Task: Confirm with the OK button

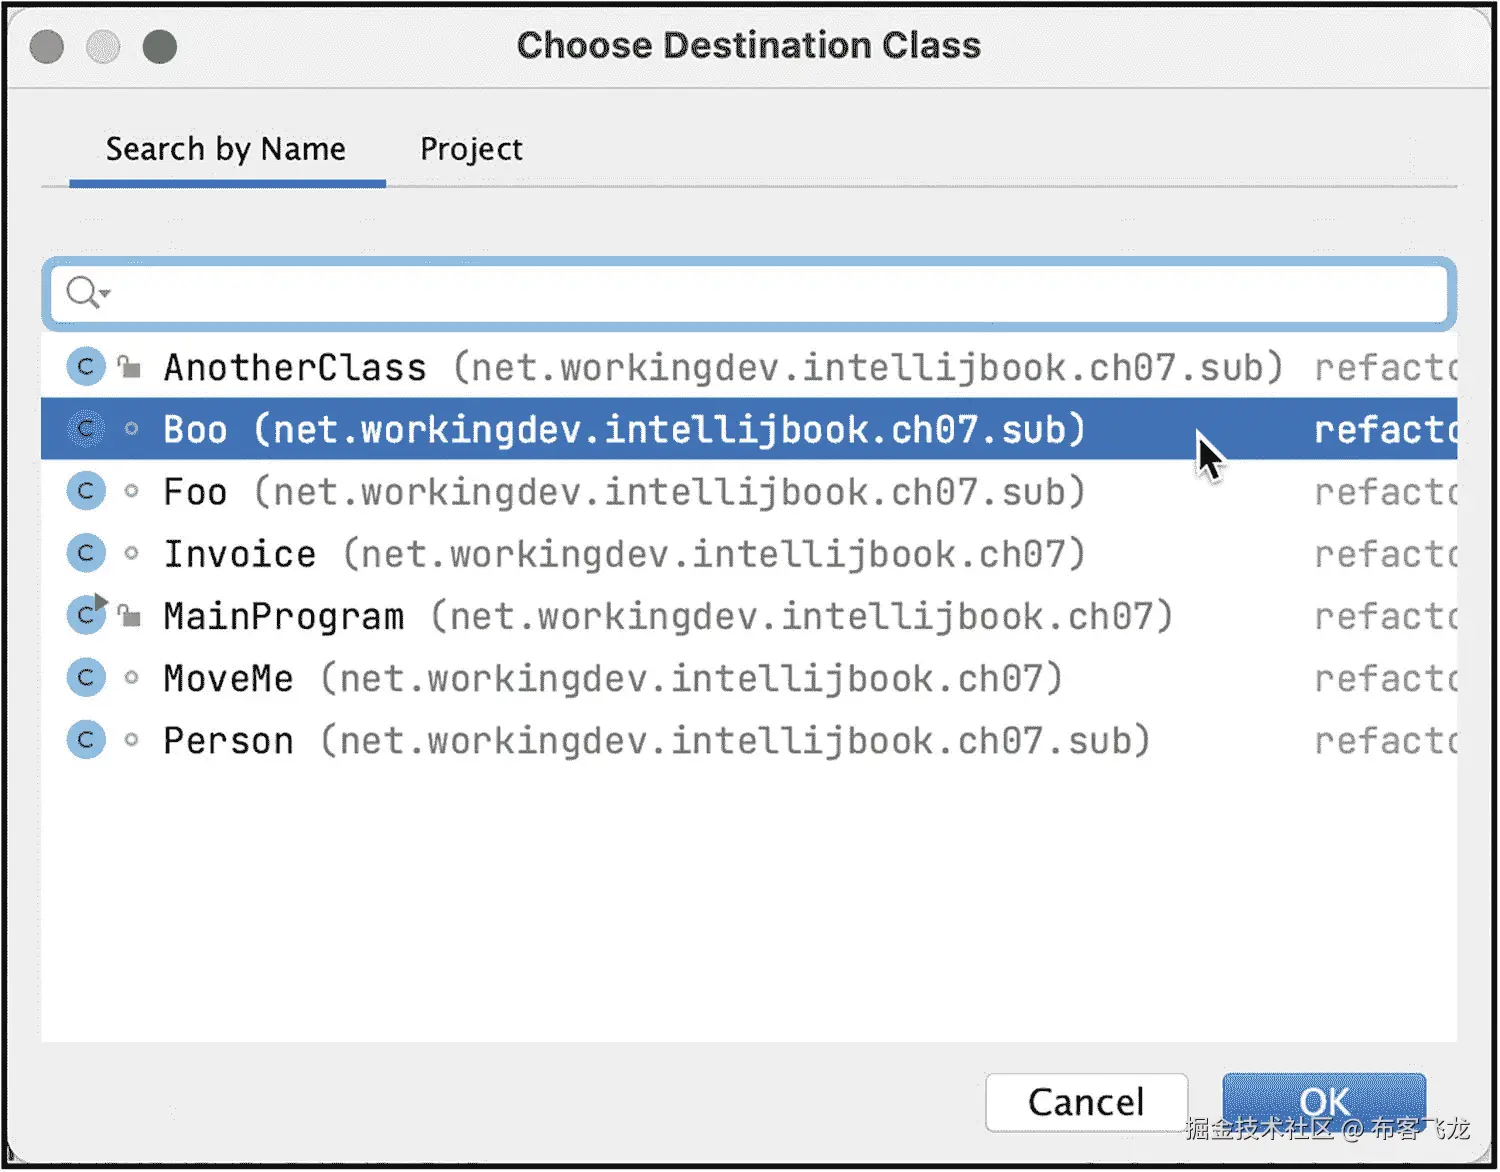Action: [x=1323, y=1102]
